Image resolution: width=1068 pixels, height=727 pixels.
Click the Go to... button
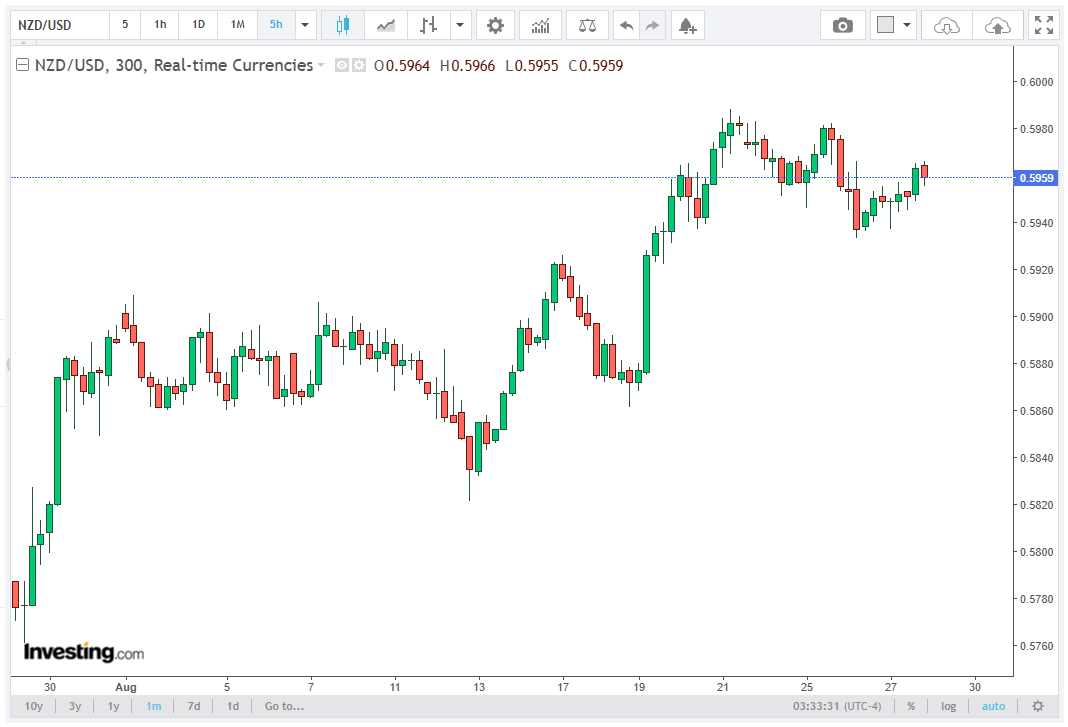pyautogui.click(x=284, y=706)
